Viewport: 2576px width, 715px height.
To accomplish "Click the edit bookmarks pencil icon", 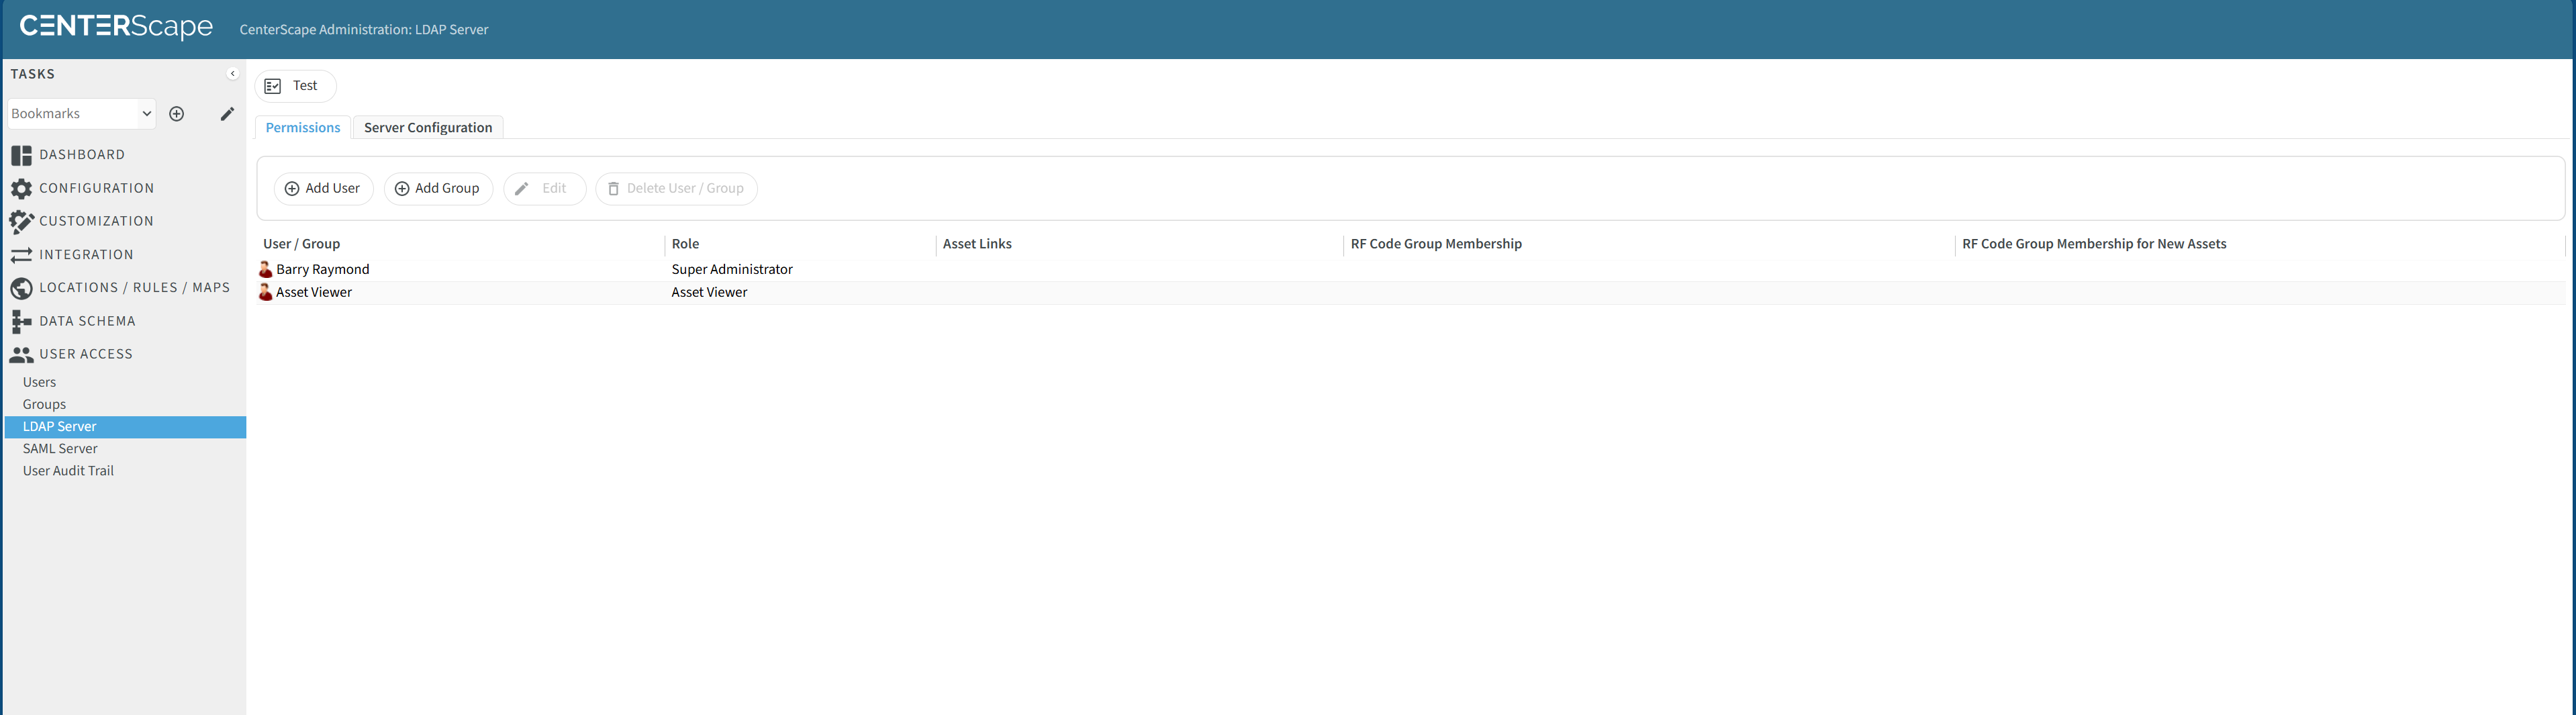I will click(x=227, y=114).
